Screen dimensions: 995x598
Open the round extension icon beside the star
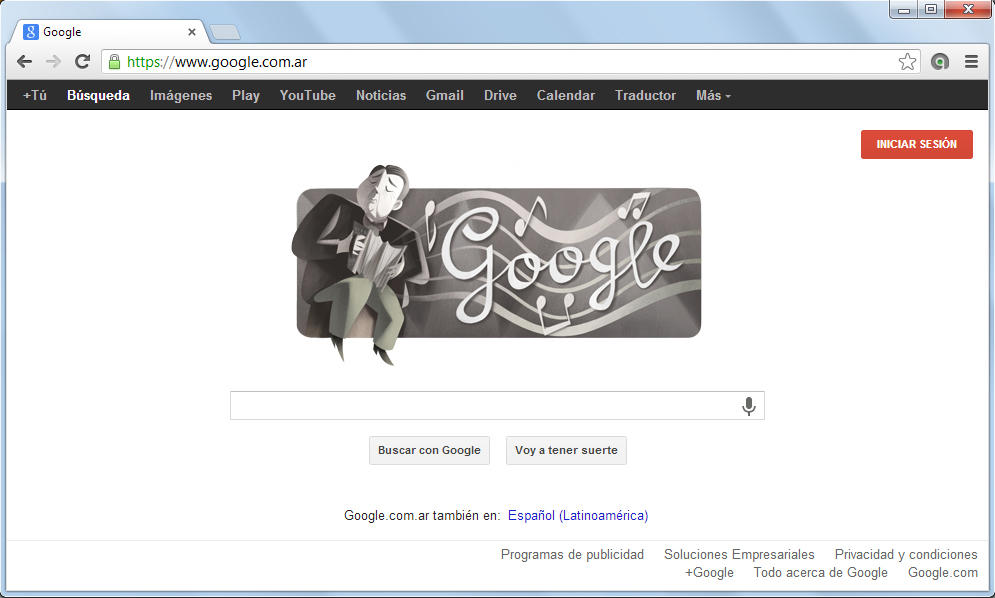click(x=940, y=62)
